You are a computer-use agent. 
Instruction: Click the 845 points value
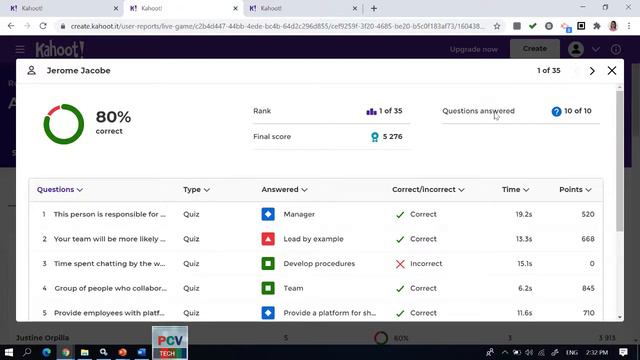(588, 288)
